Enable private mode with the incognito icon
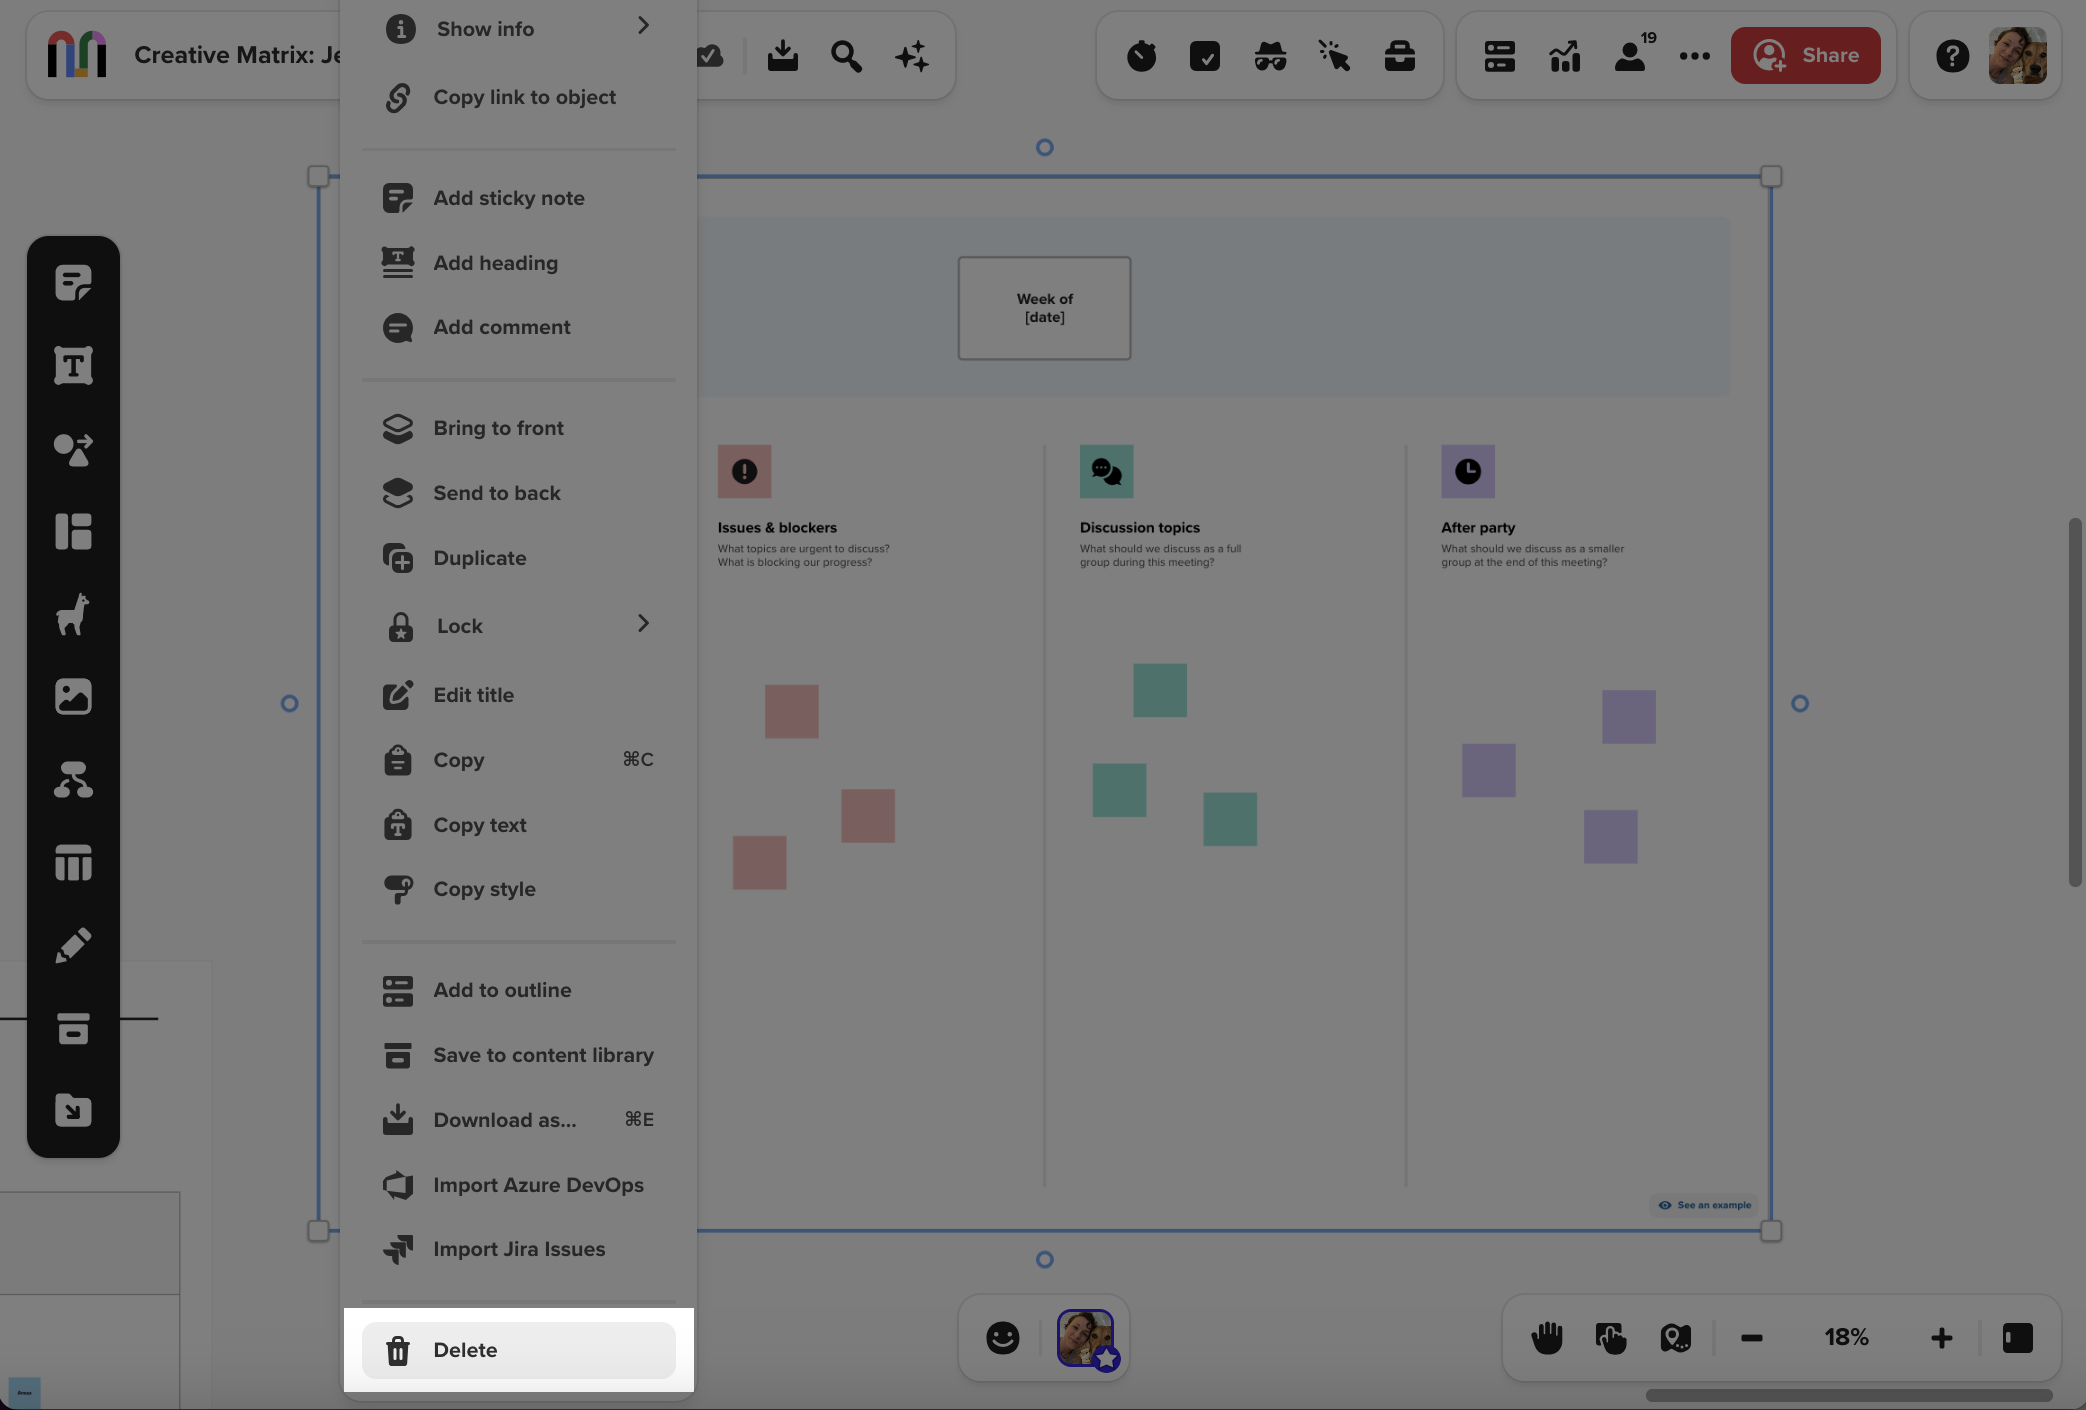This screenshot has width=2086, height=1410. point(1270,56)
